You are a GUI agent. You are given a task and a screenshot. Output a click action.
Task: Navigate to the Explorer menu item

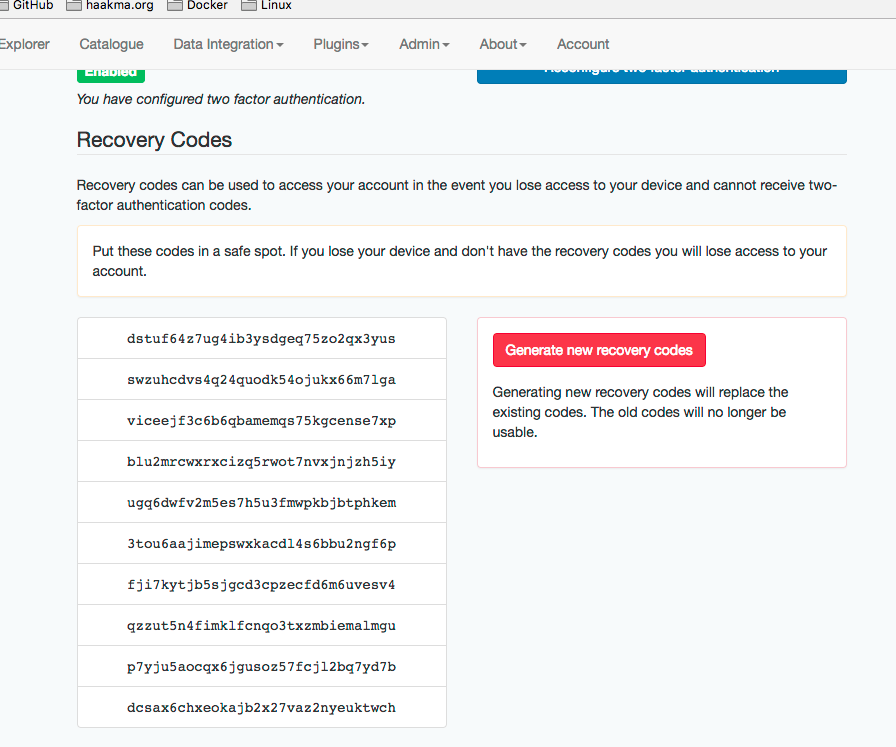(23, 44)
